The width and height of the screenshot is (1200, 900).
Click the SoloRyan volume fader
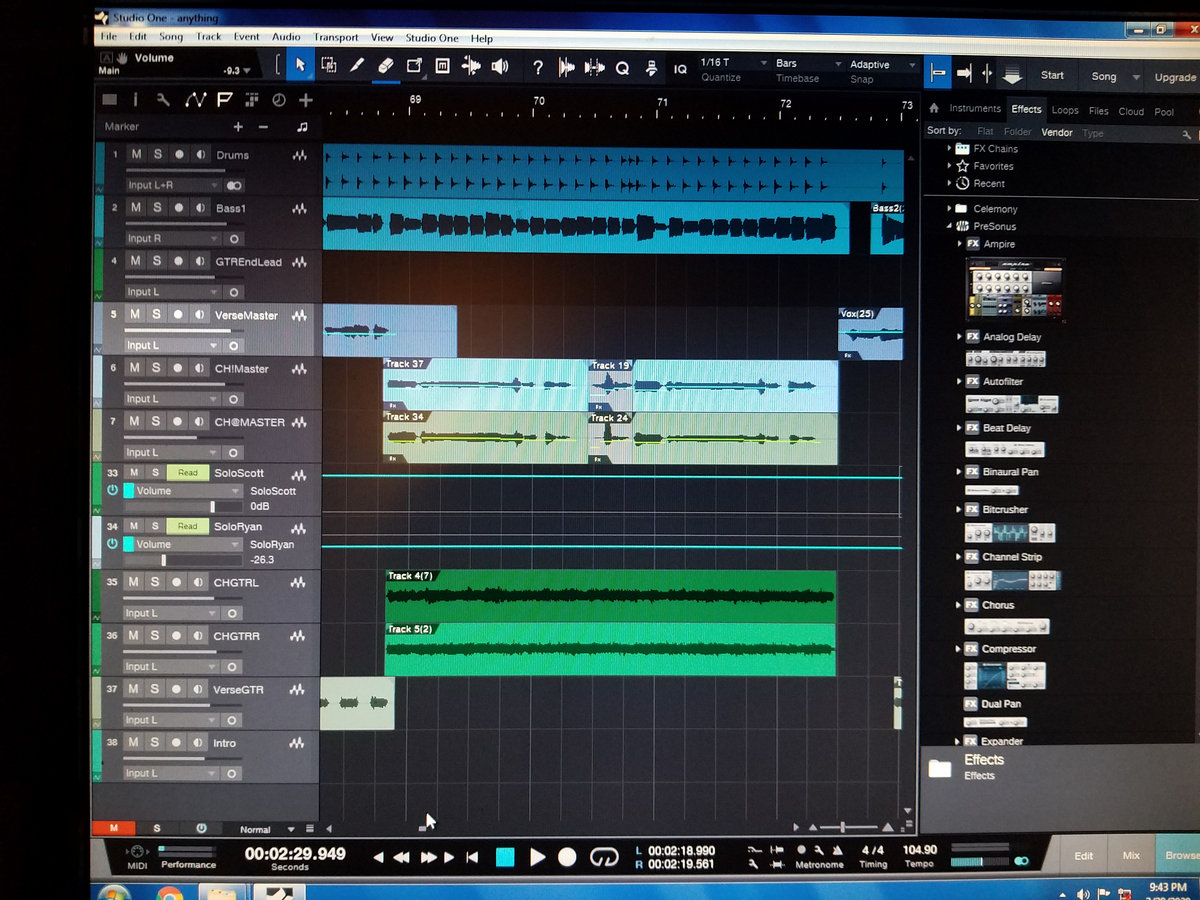click(164, 560)
